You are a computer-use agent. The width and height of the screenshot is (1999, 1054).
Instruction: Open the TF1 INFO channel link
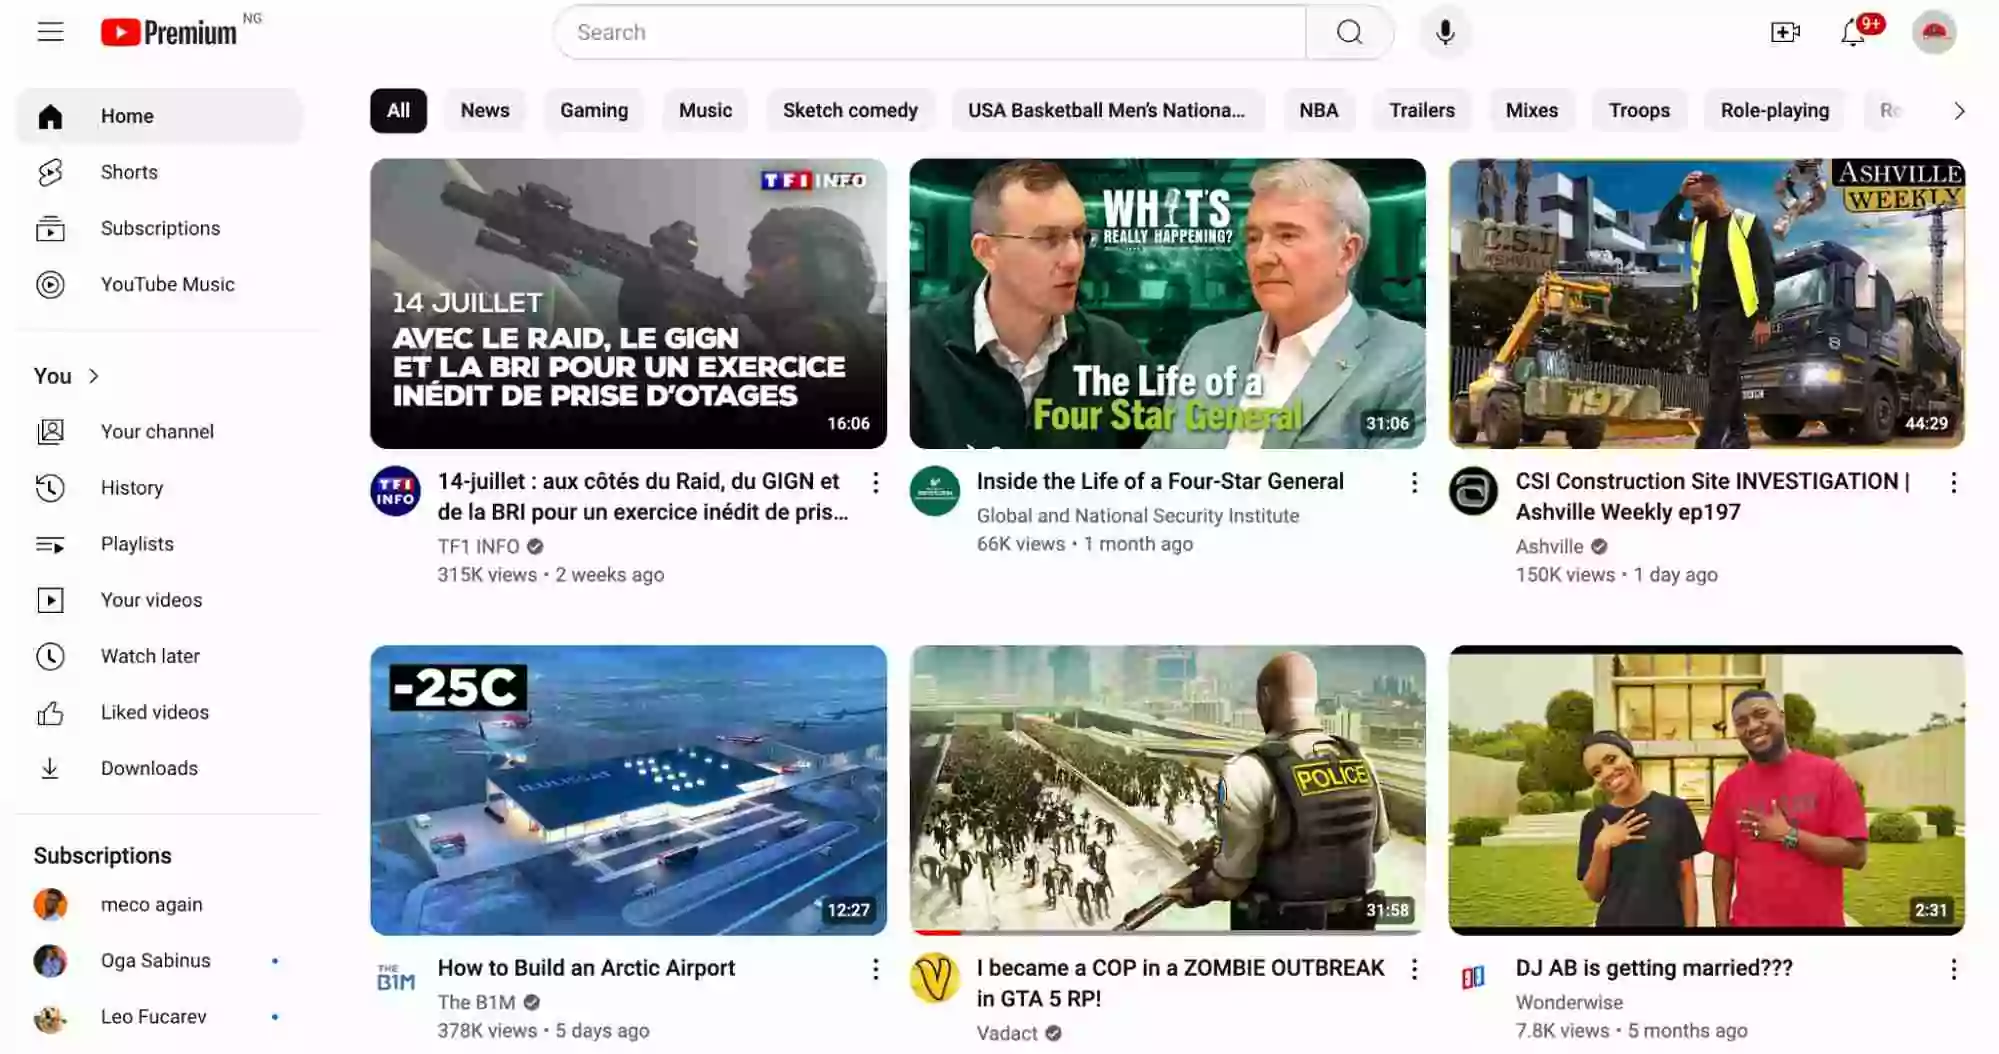(477, 546)
